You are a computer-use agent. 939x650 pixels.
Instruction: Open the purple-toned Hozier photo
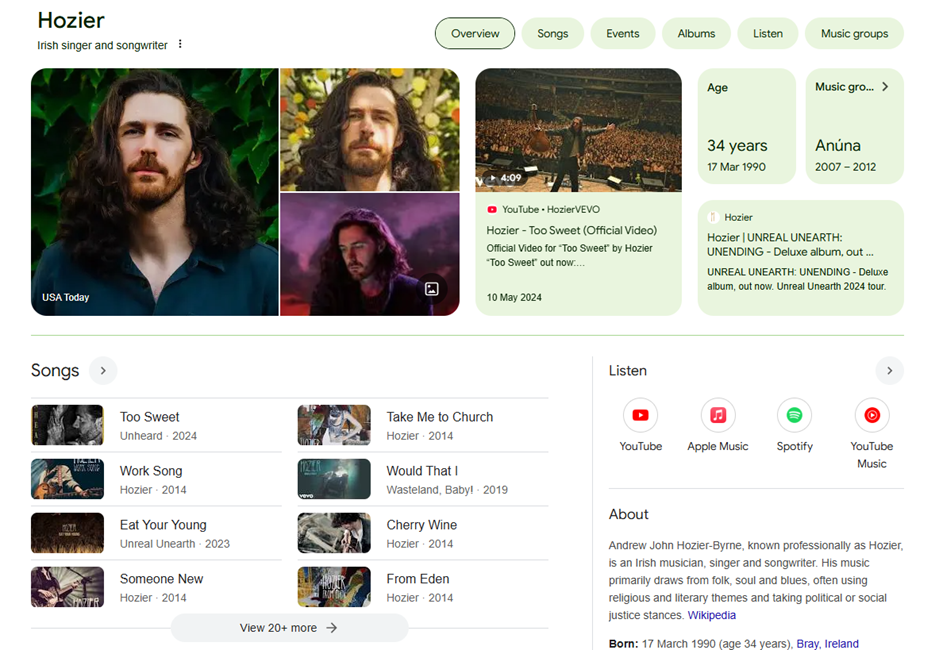tap(370, 255)
